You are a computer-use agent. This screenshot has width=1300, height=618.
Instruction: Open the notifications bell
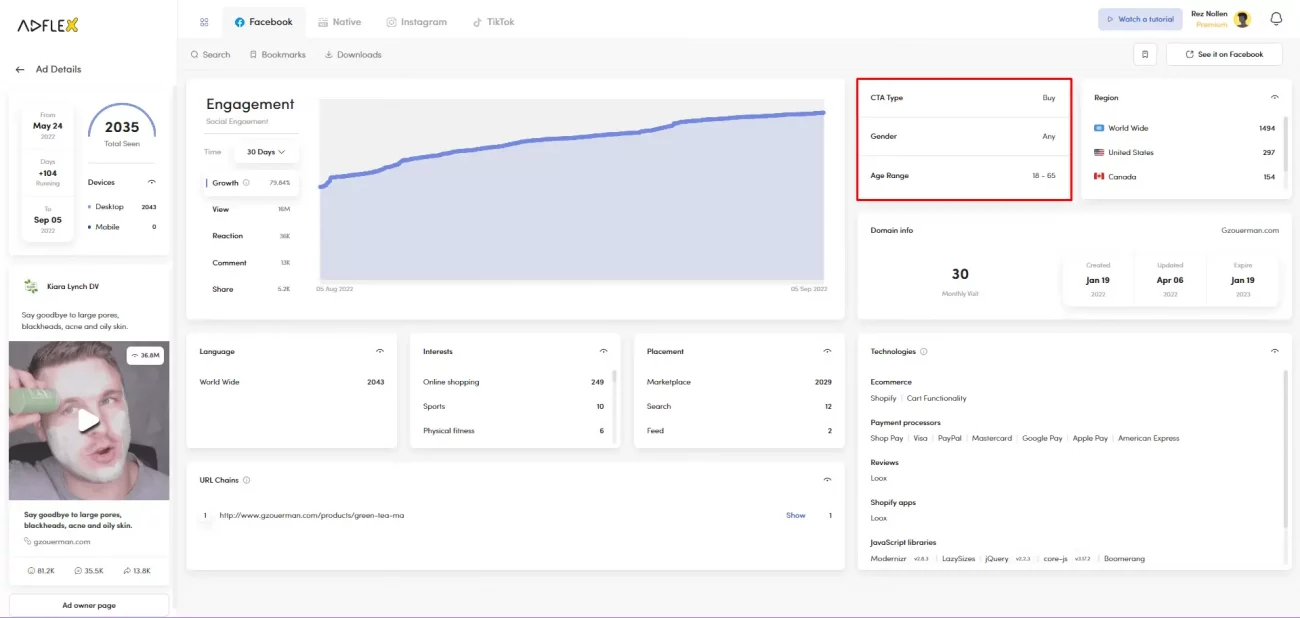[x=1276, y=19]
